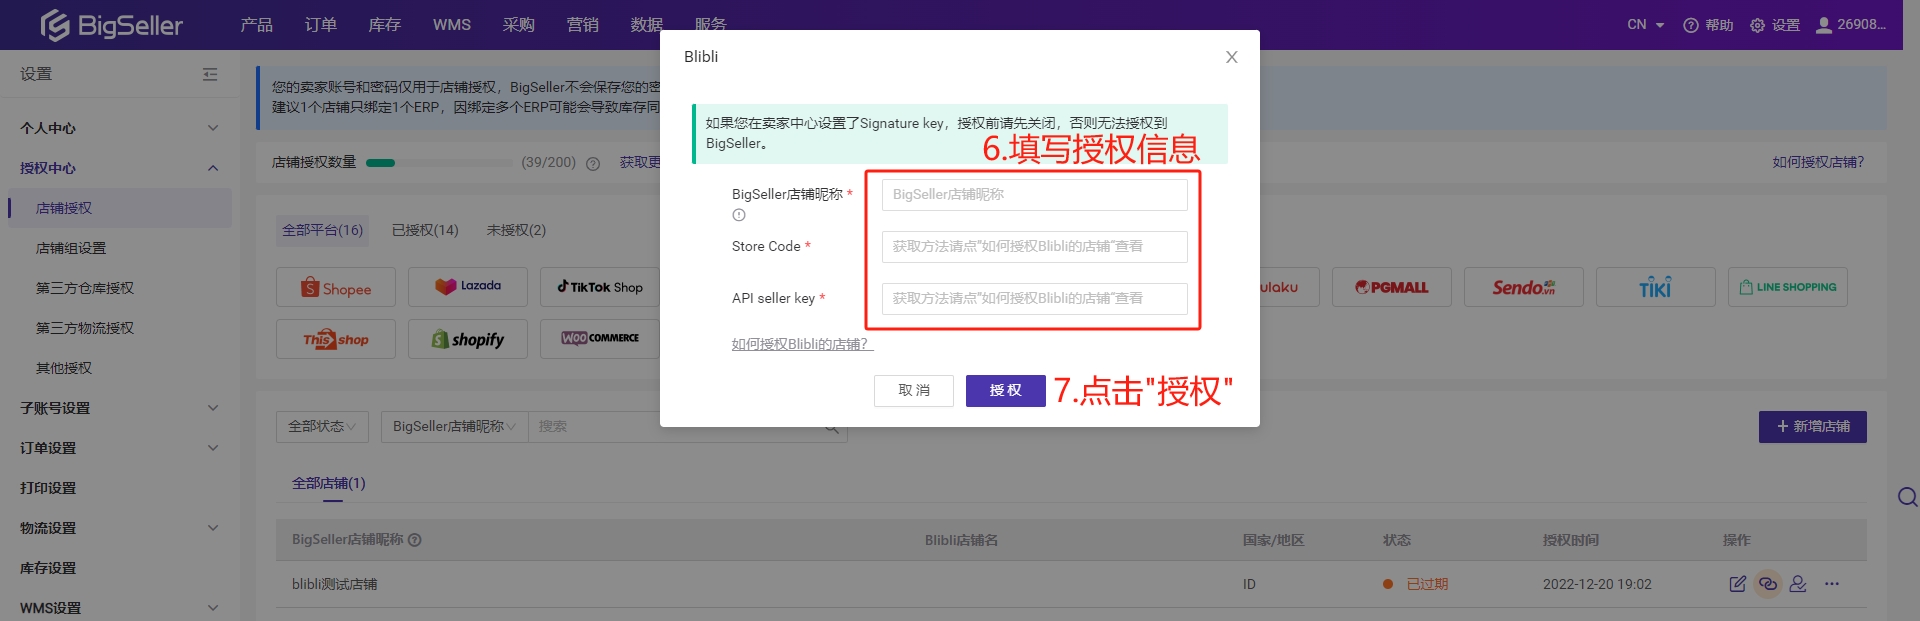Open the user account 26908 menu
1920x621 pixels.
click(x=1851, y=25)
